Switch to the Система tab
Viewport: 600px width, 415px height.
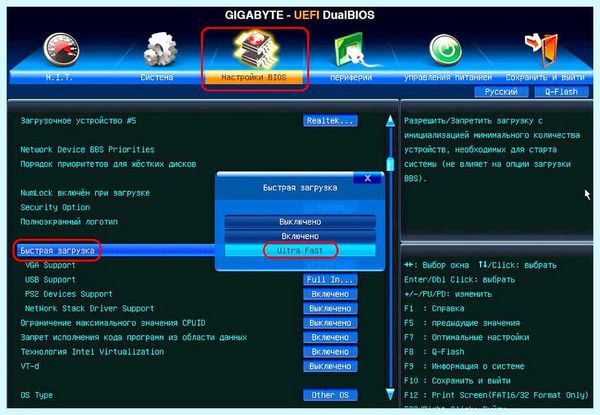coord(157,77)
